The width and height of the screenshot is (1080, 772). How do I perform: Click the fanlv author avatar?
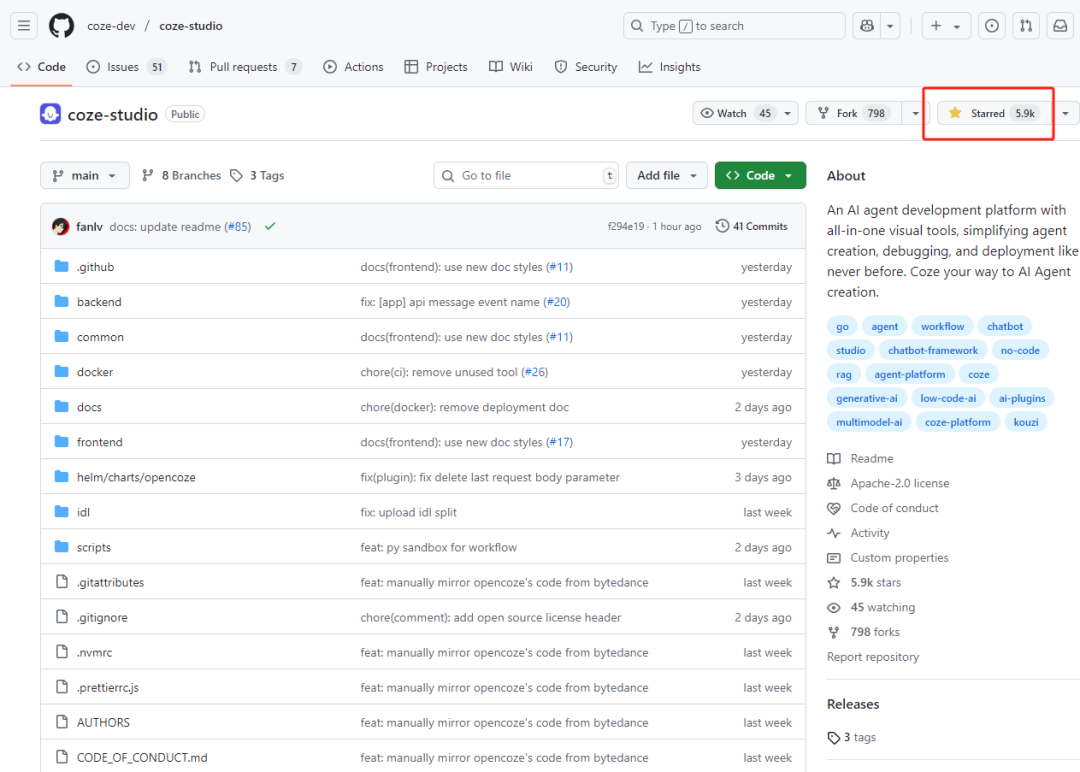[61, 227]
